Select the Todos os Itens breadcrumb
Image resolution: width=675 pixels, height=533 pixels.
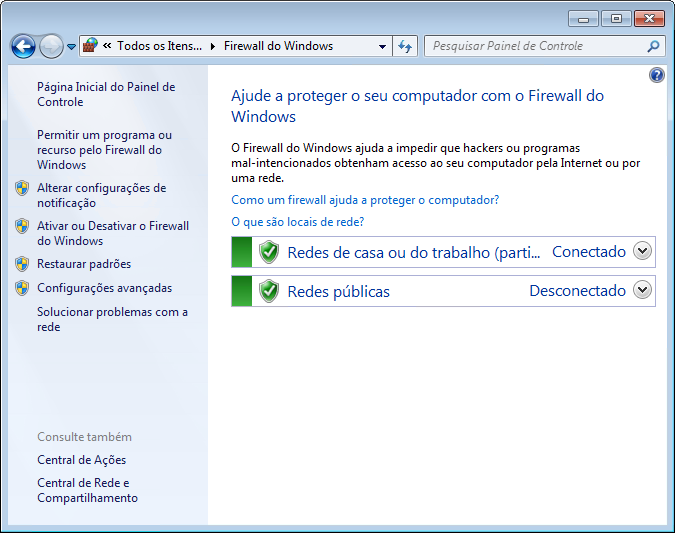coord(159,46)
